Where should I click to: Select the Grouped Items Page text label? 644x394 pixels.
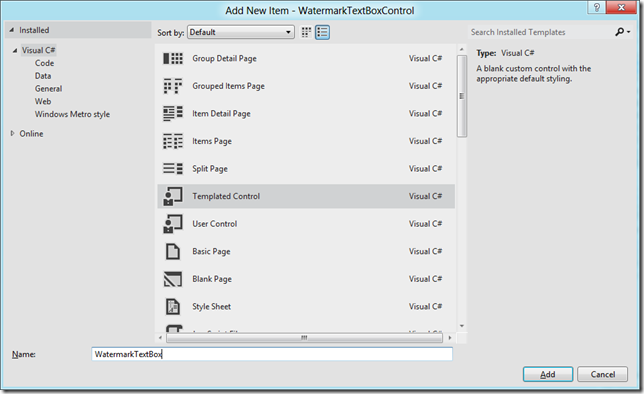(228, 86)
